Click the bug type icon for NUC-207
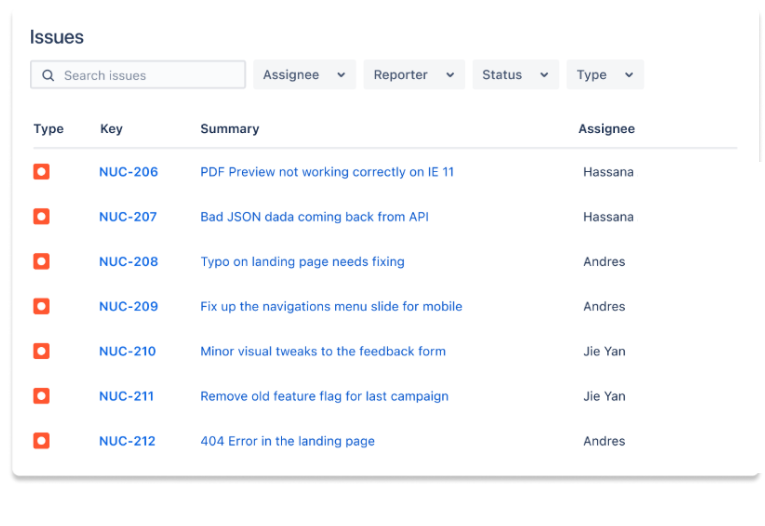This screenshot has width=765, height=526. click(41, 217)
